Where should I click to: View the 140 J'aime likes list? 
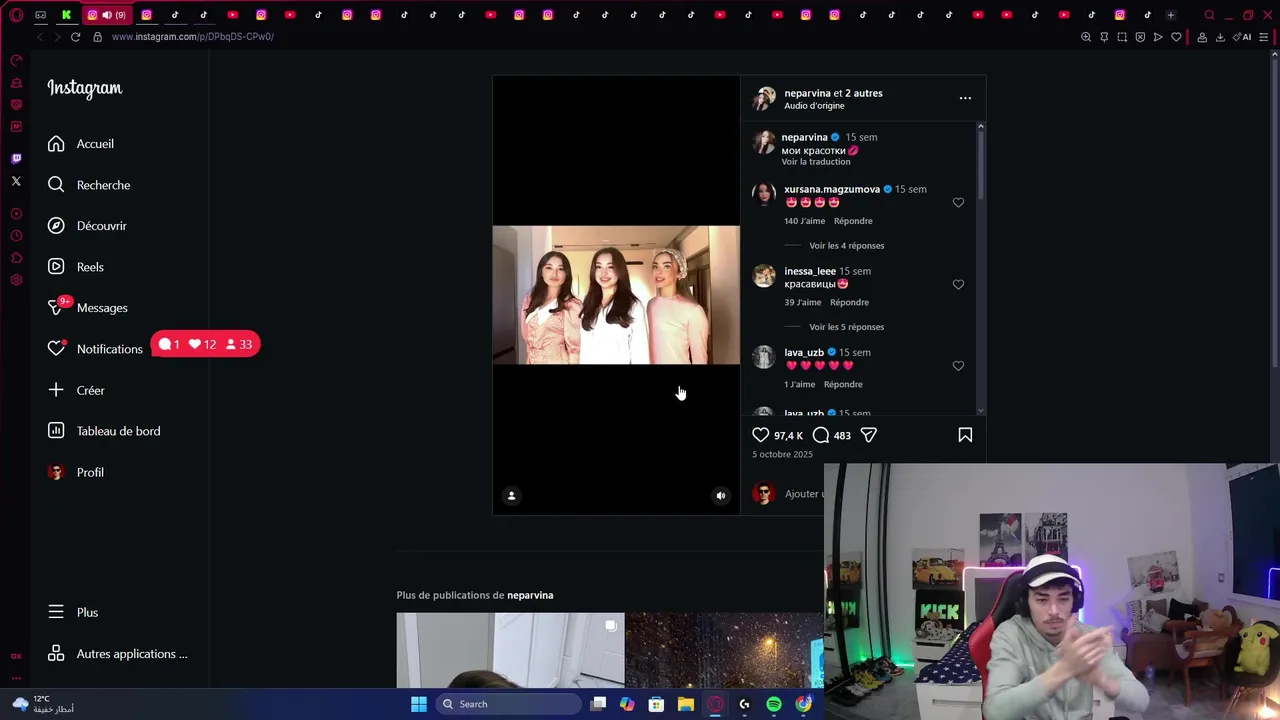pos(805,221)
